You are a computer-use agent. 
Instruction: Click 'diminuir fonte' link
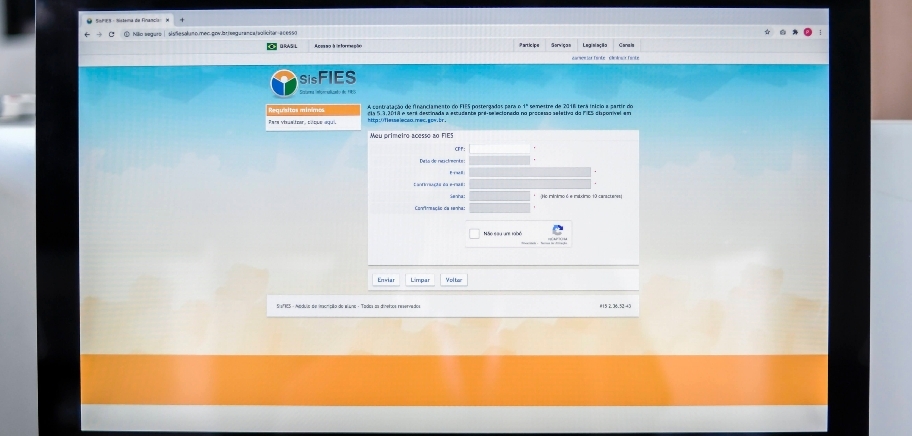point(624,58)
